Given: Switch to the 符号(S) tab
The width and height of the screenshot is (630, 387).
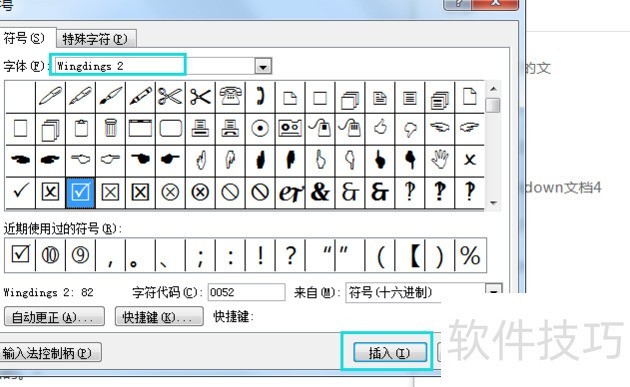Looking at the screenshot, I should click(24, 38).
